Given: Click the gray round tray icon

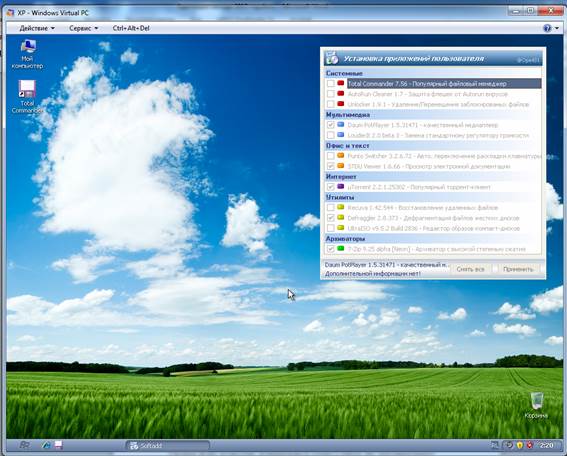Looking at the screenshot, I should (x=509, y=445).
